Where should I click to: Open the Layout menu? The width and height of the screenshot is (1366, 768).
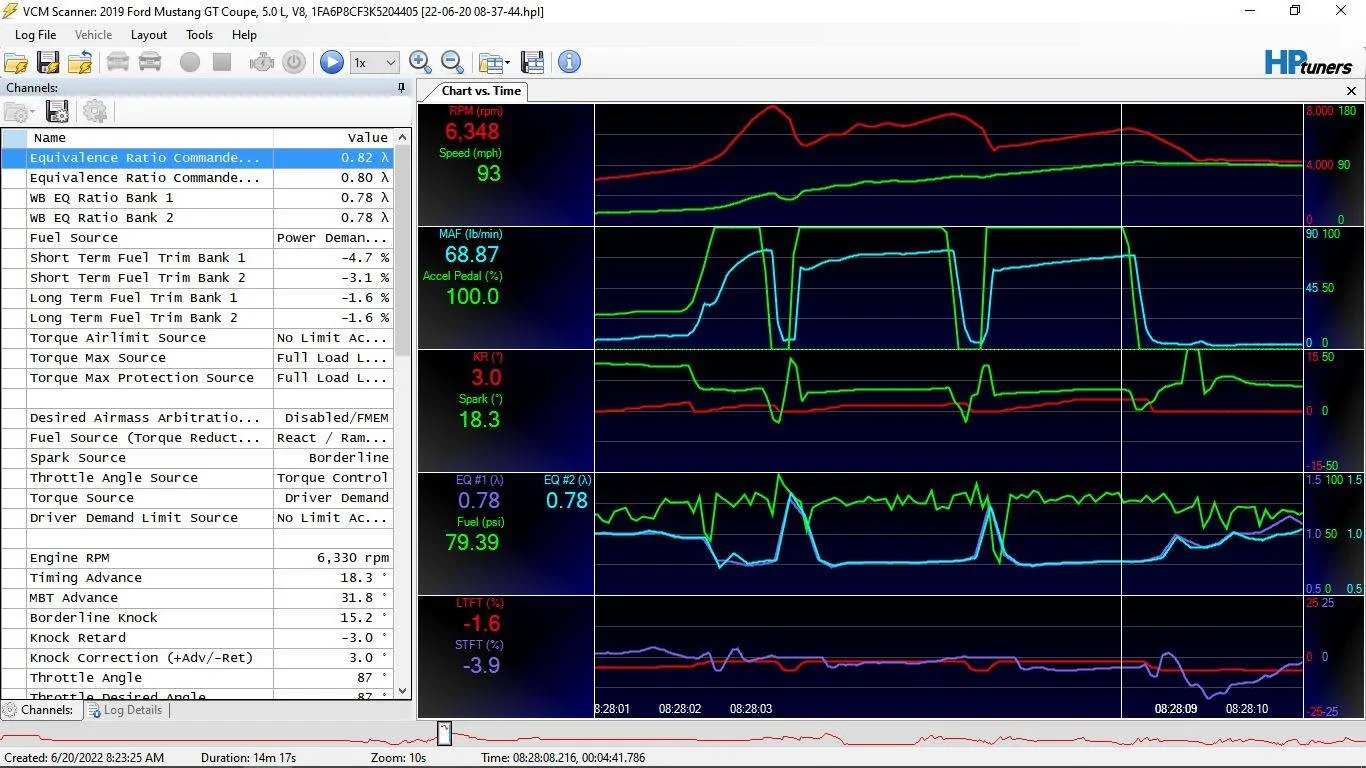tap(149, 35)
